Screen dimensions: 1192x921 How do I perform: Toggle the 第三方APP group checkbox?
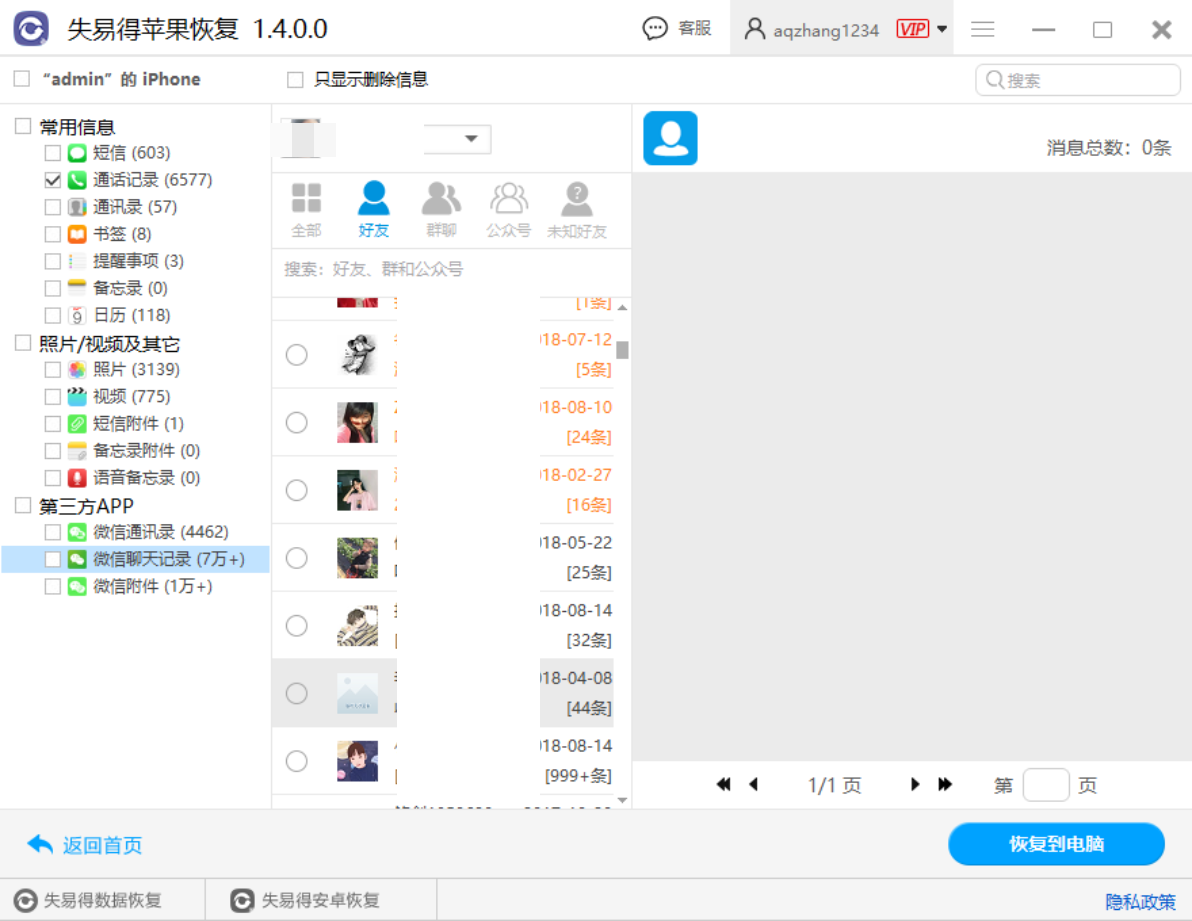pyautogui.click(x=23, y=505)
